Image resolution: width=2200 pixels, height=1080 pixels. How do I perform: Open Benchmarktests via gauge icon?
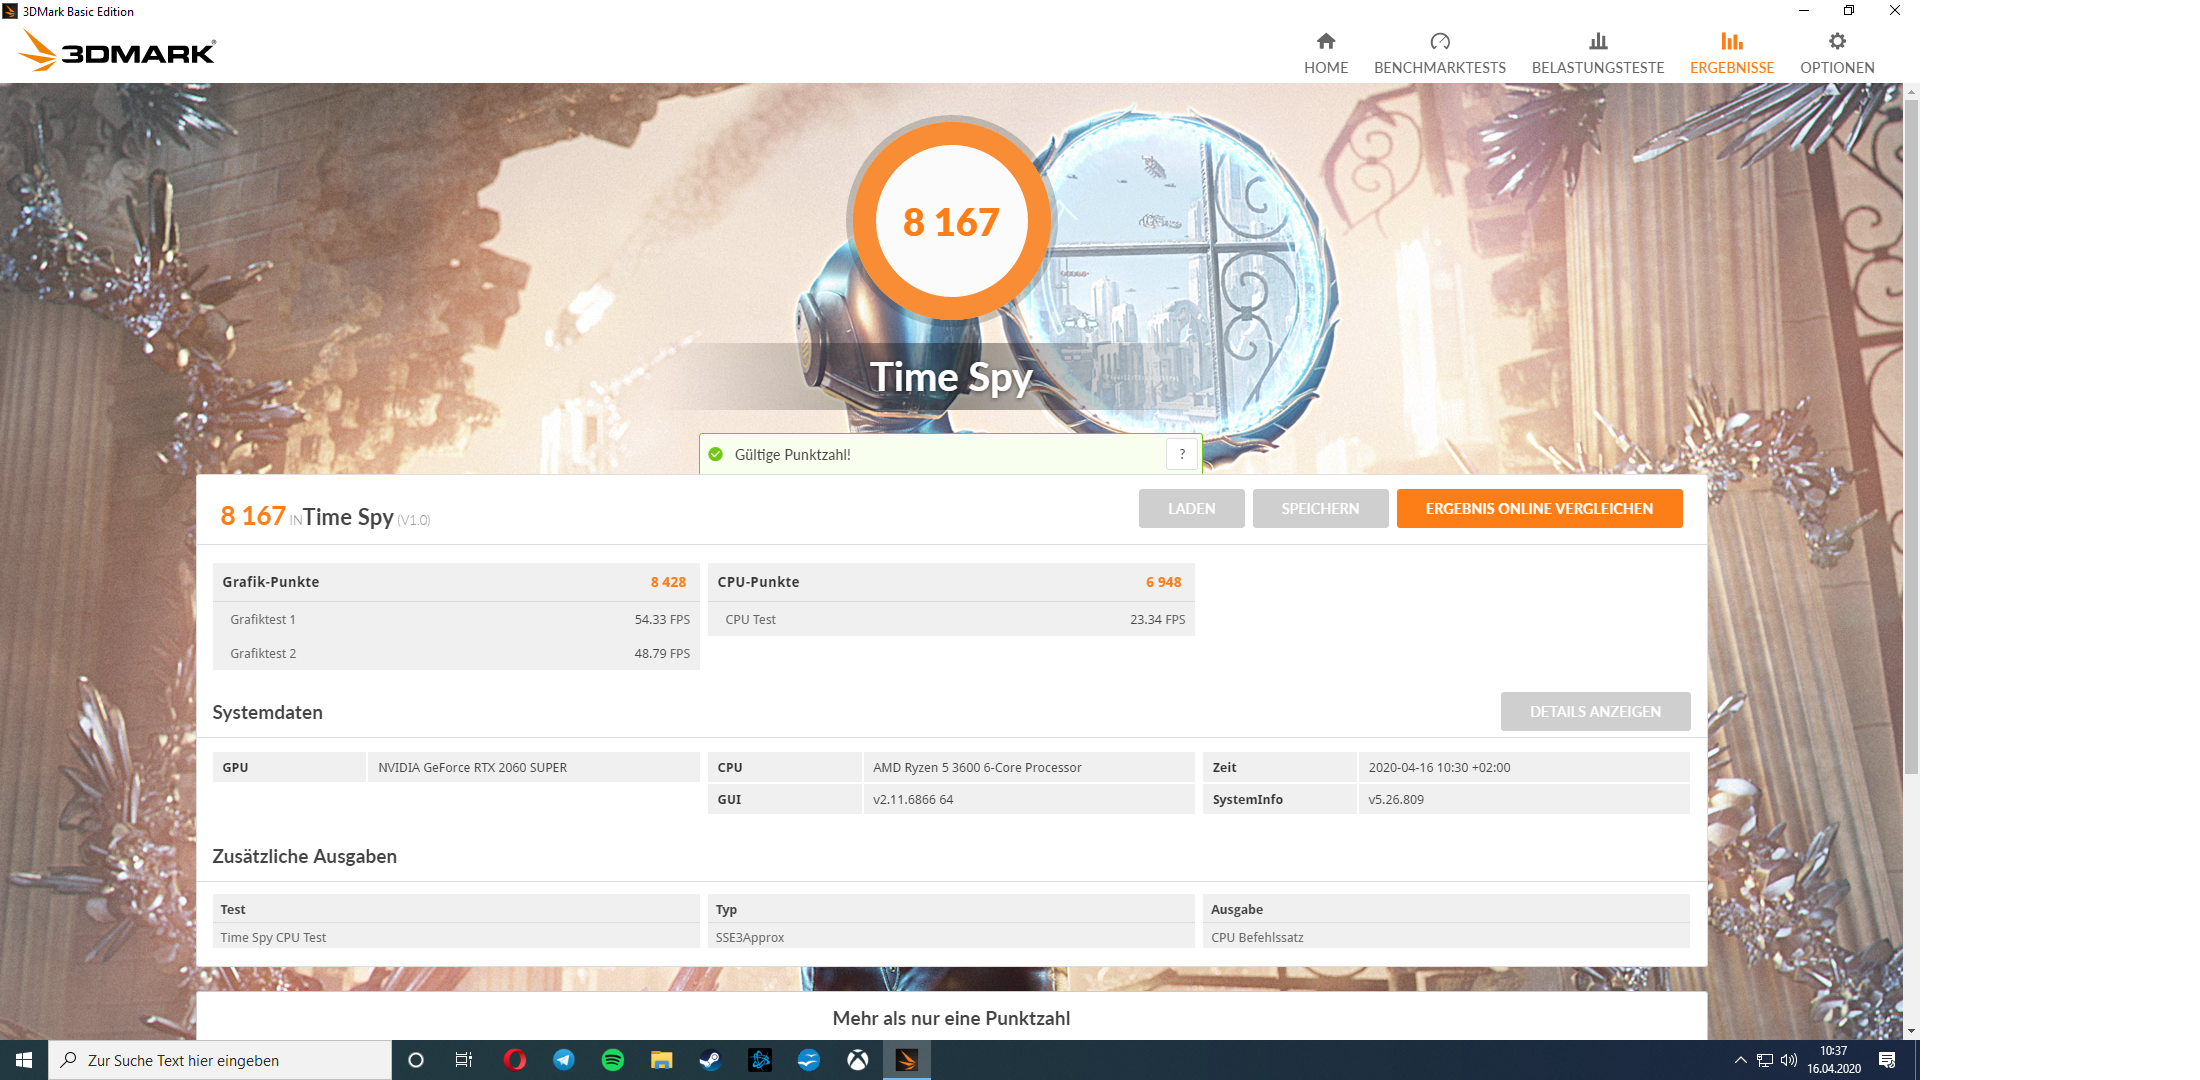coord(1439,41)
